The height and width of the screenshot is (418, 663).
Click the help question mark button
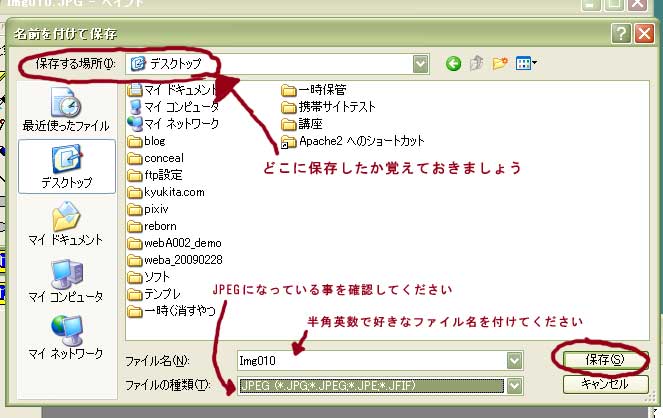(x=621, y=33)
